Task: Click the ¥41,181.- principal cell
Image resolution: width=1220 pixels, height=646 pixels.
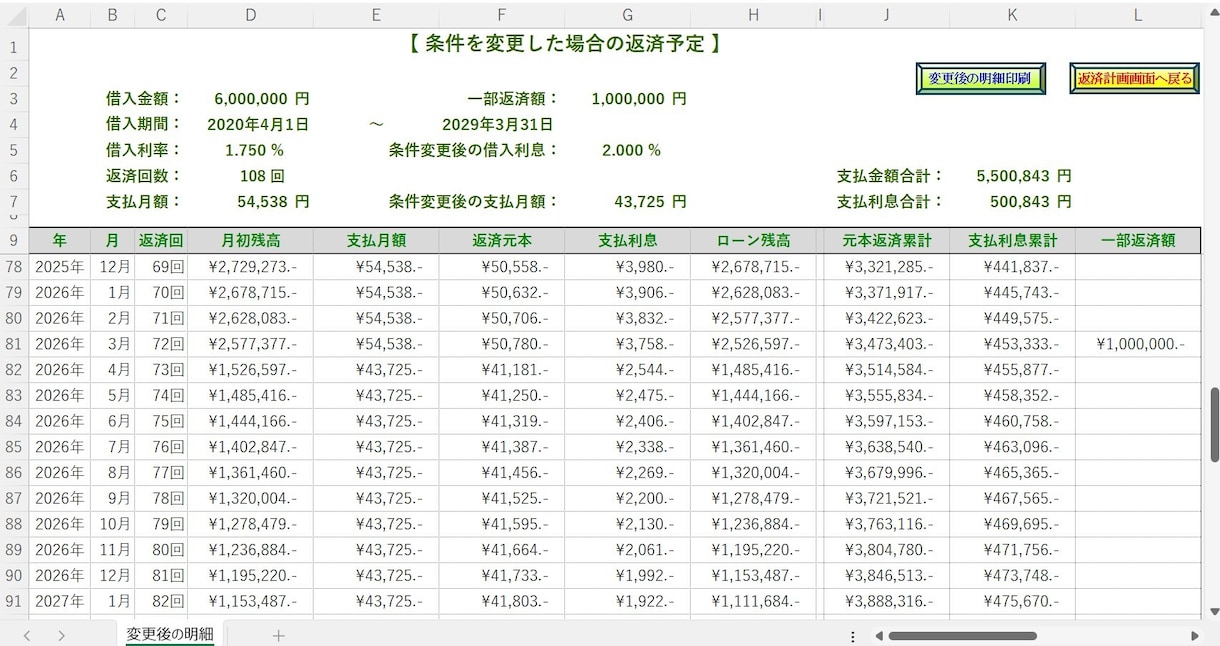Action: pyautogui.click(x=502, y=370)
